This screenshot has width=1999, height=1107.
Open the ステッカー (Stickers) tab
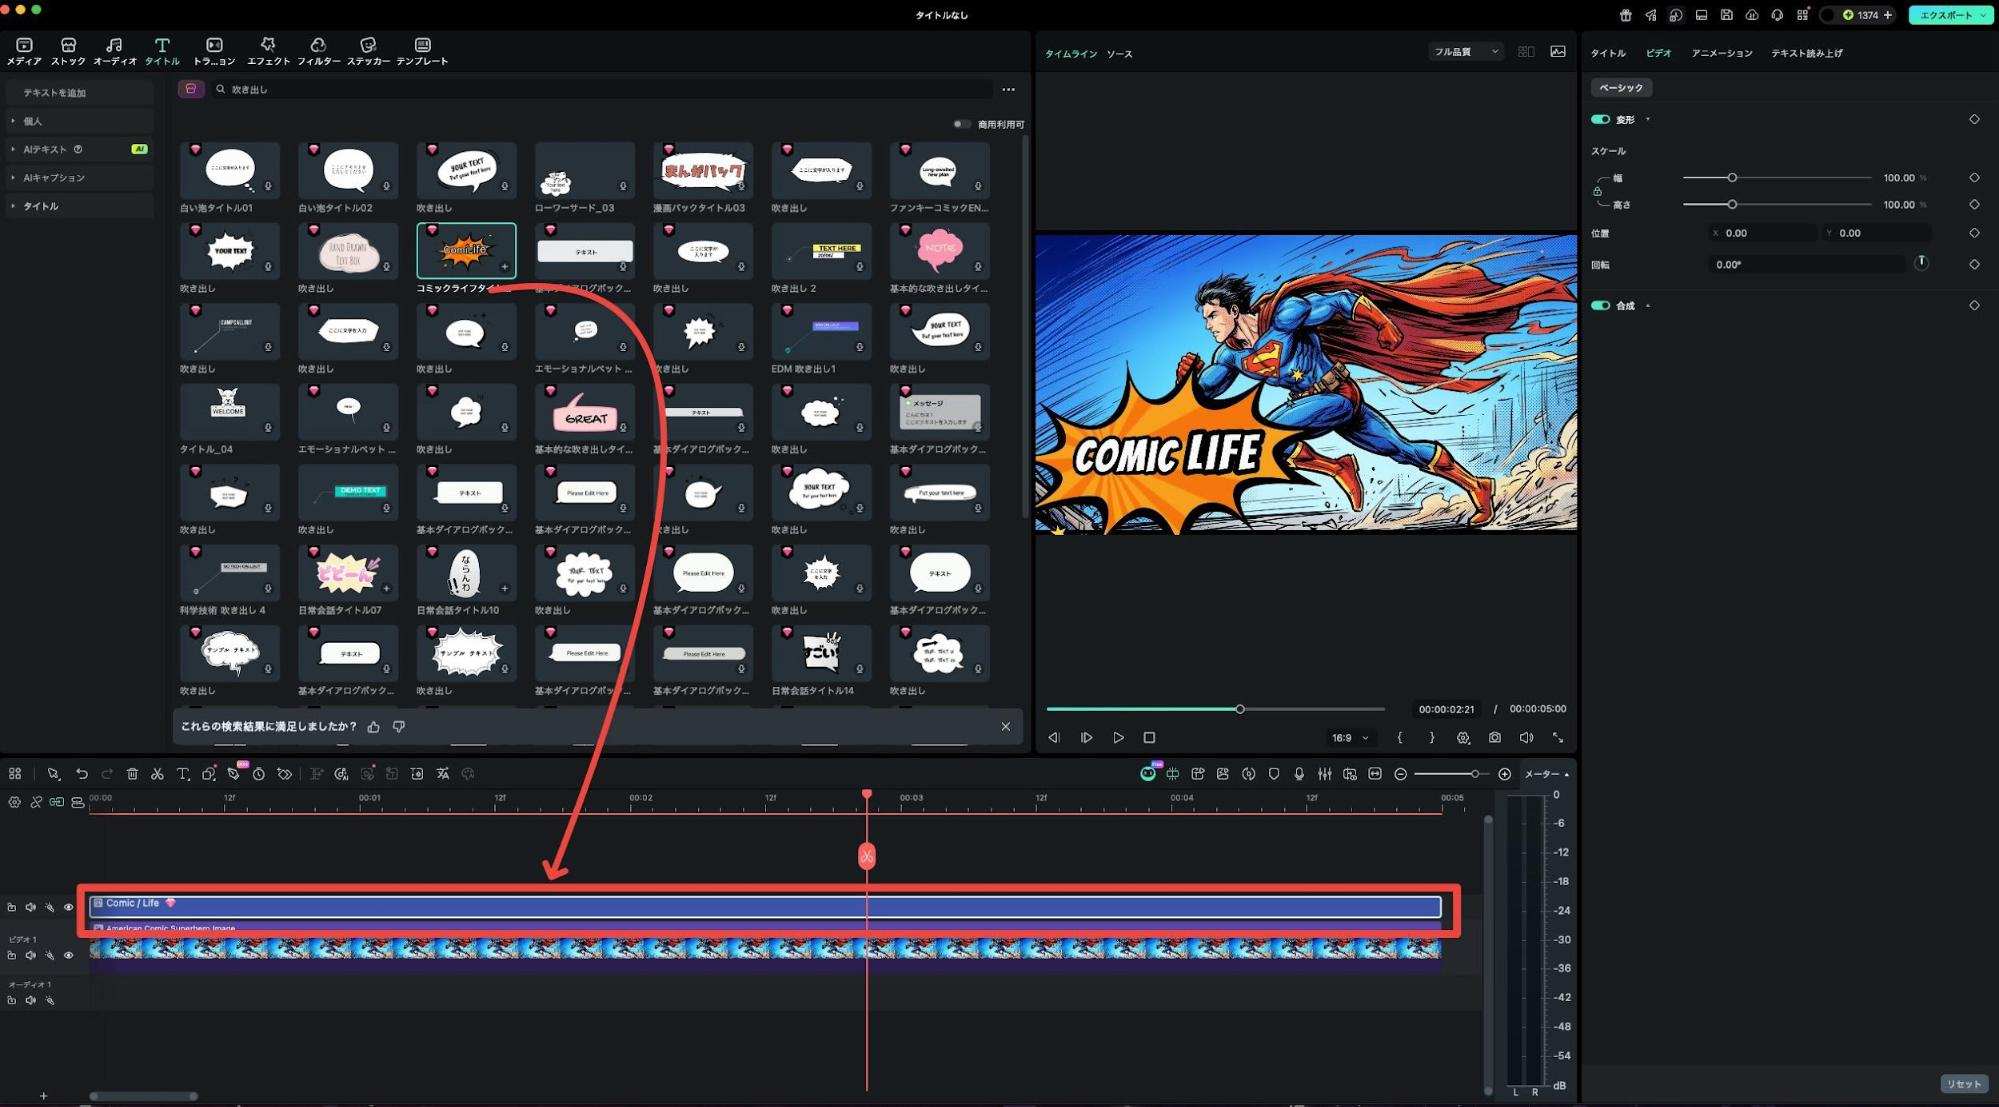[368, 51]
